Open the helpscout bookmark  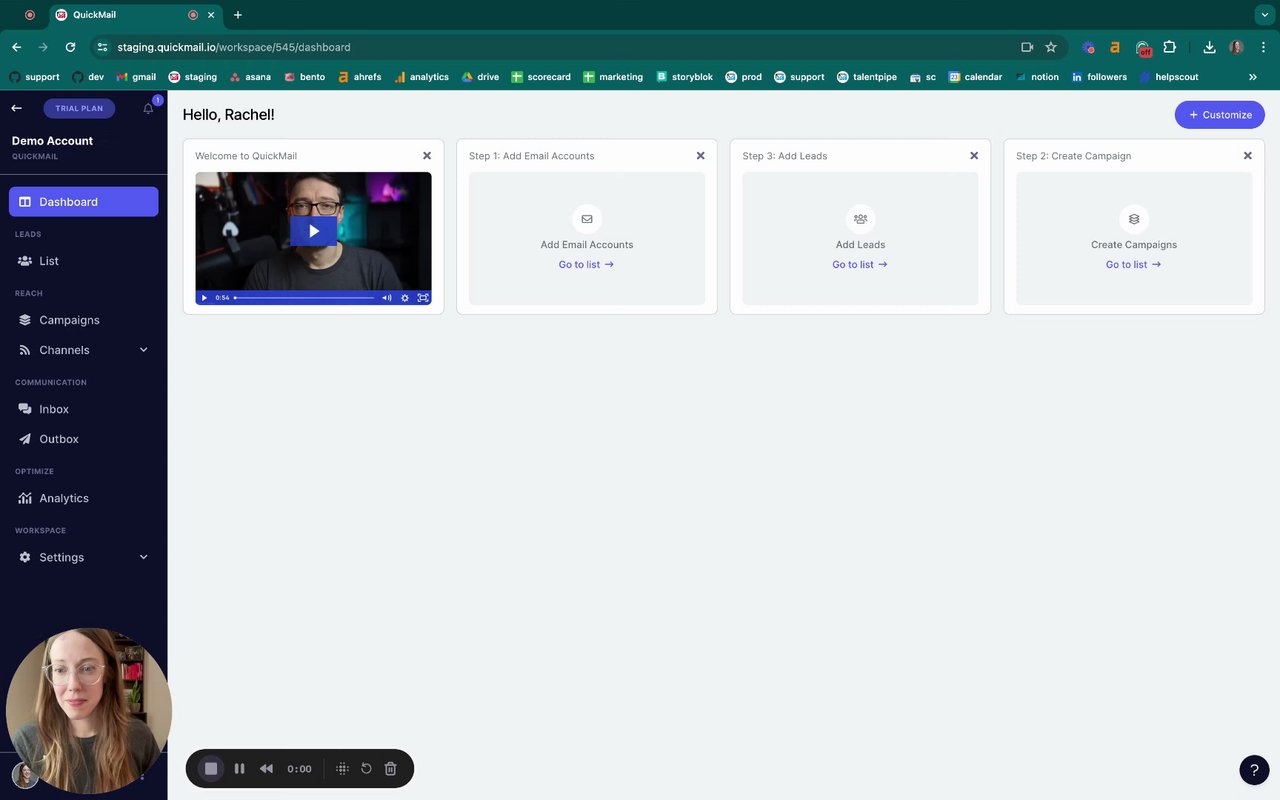(1168, 77)
